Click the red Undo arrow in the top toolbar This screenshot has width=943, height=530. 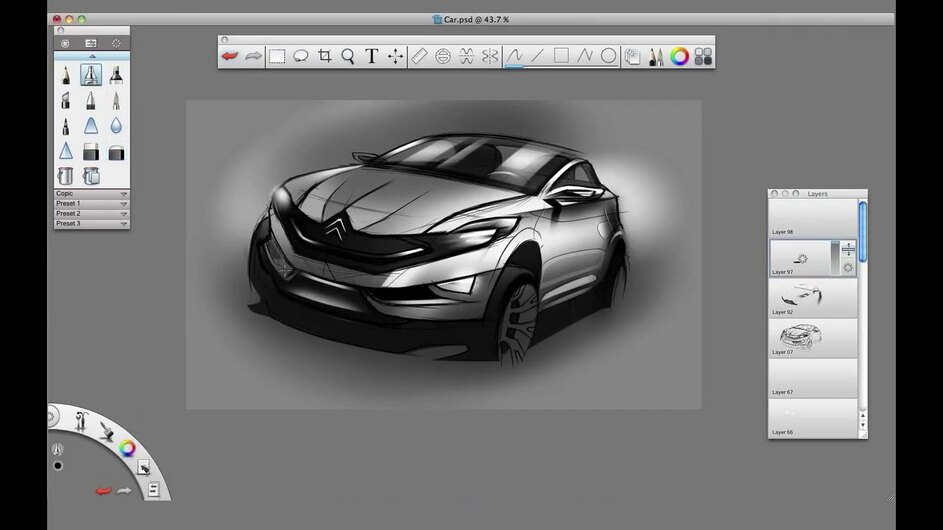(230, 56)
